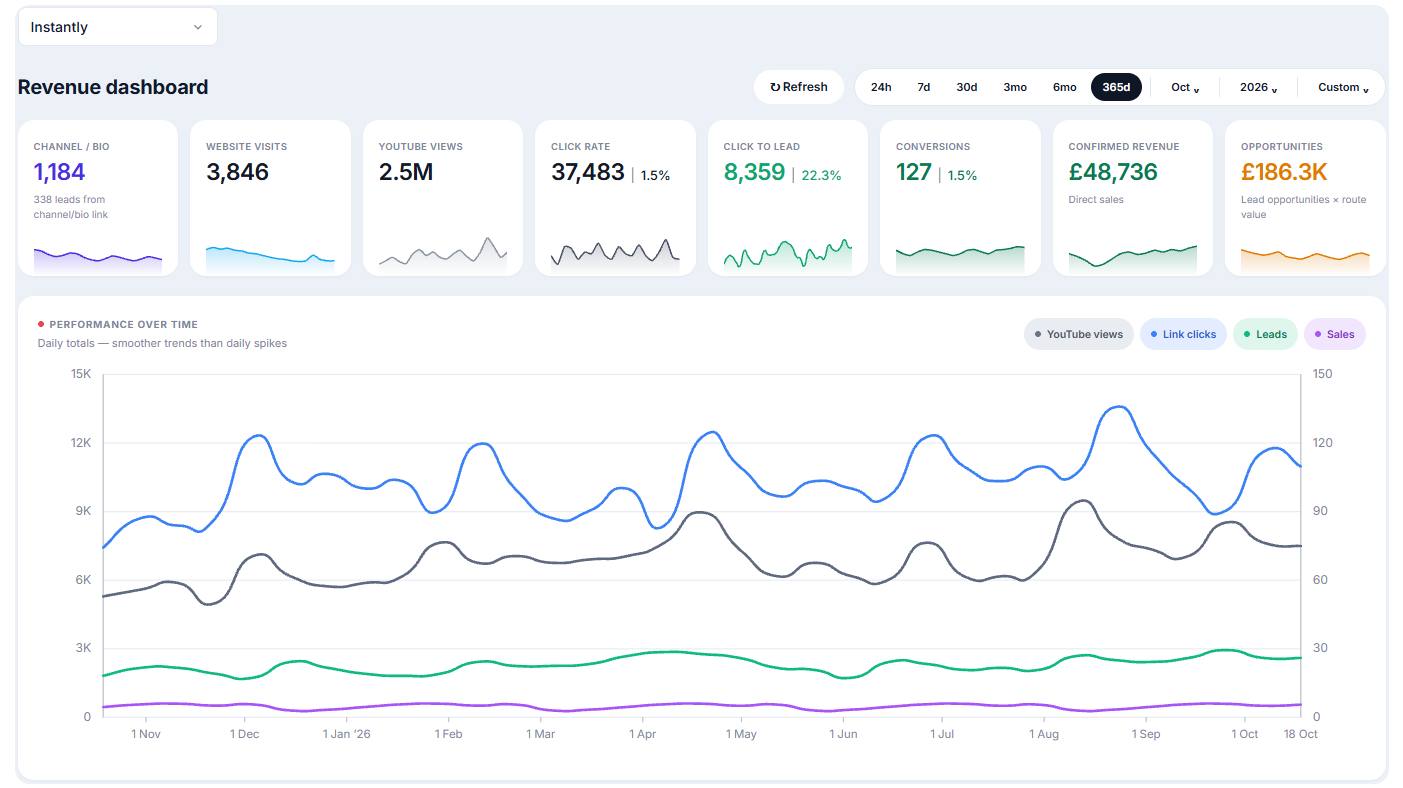This screenshot has width=1403, height=788.
Task: Click the 37,483 click rate value
Action: (588, 172)
